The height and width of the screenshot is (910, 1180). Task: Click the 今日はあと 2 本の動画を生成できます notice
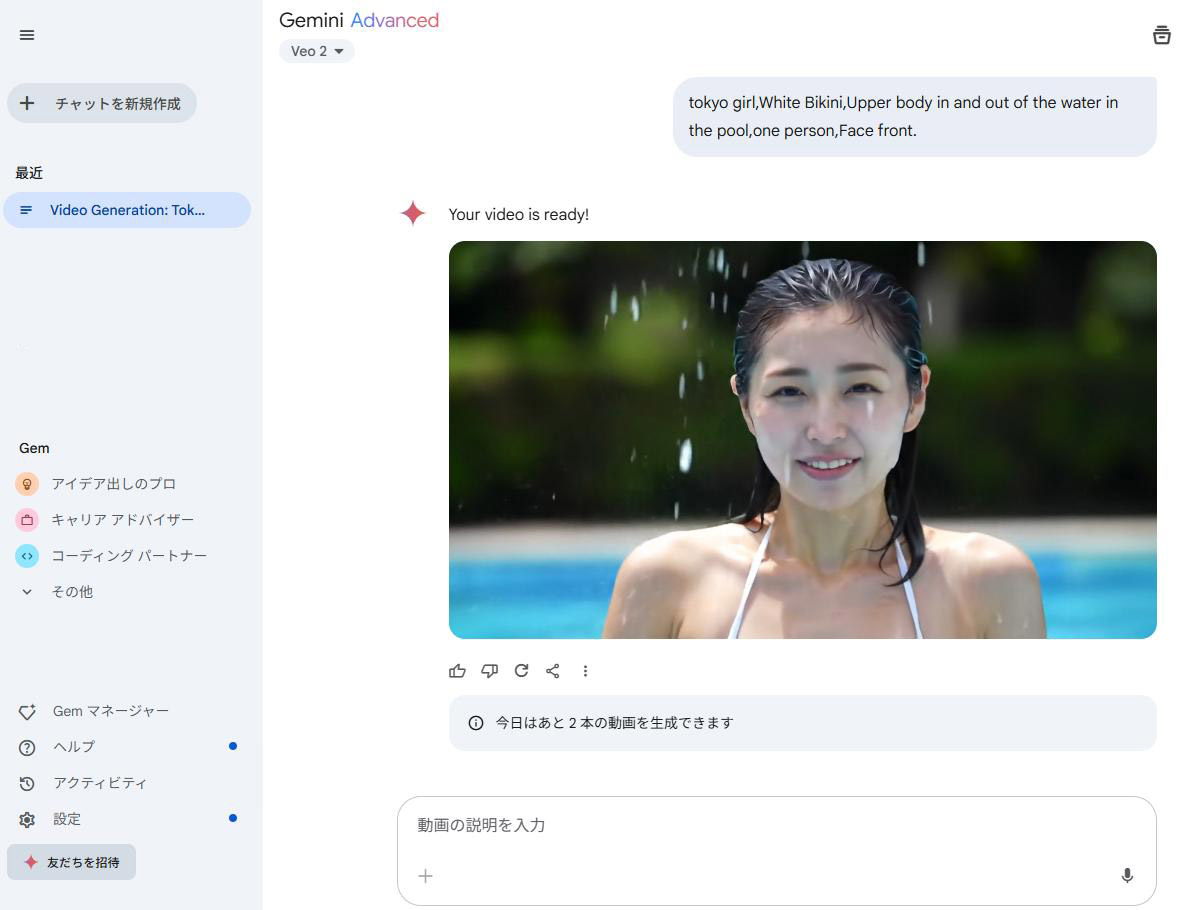(803, 723)
